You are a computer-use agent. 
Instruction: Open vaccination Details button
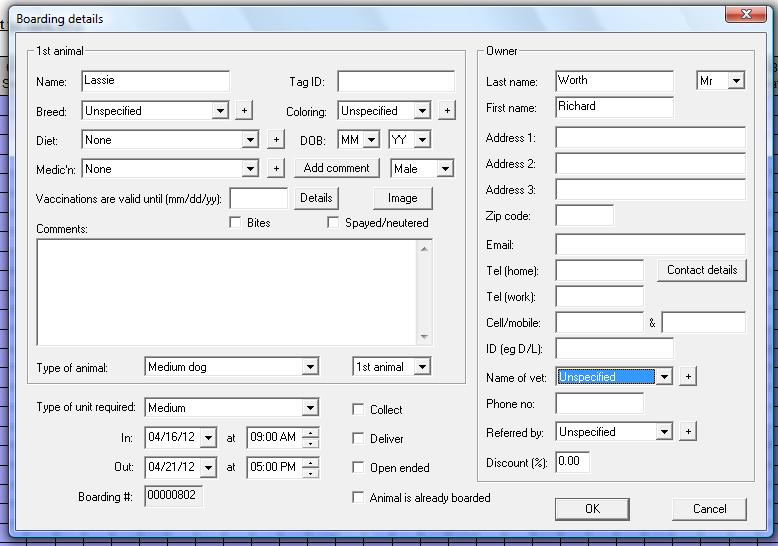point(316,198)
